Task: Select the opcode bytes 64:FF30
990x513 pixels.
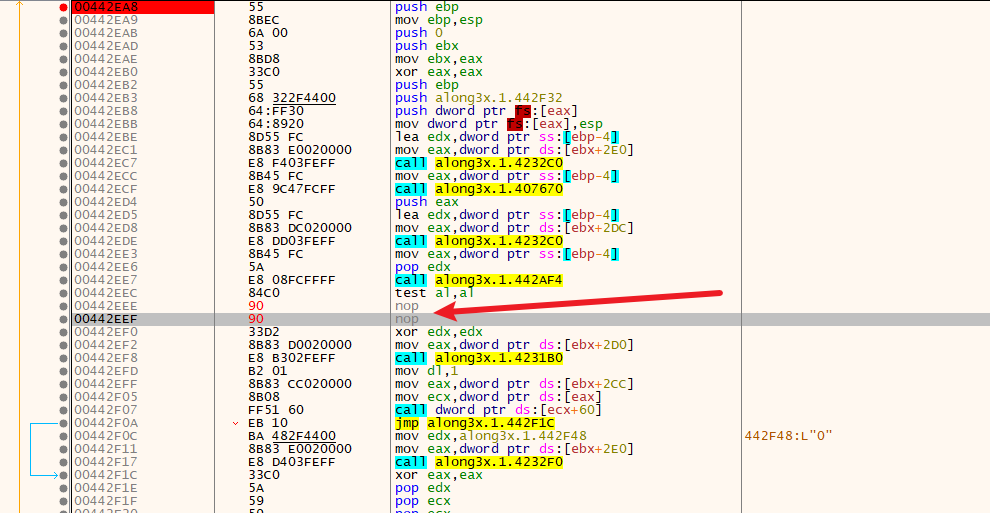Action: (x=276, y=111)
